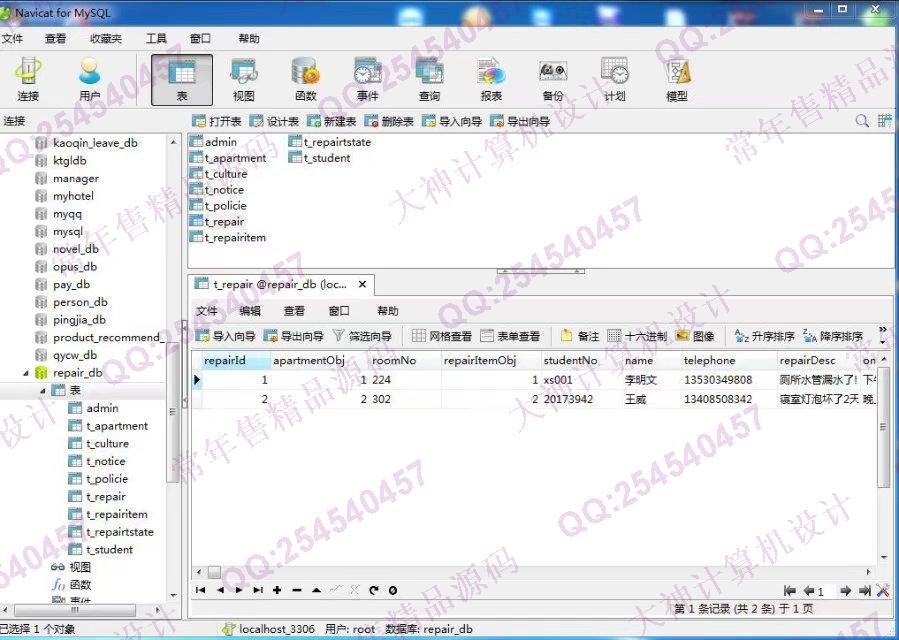
Task: Open the 函数 (Function) toolbar icon
Action: [306, 80]
